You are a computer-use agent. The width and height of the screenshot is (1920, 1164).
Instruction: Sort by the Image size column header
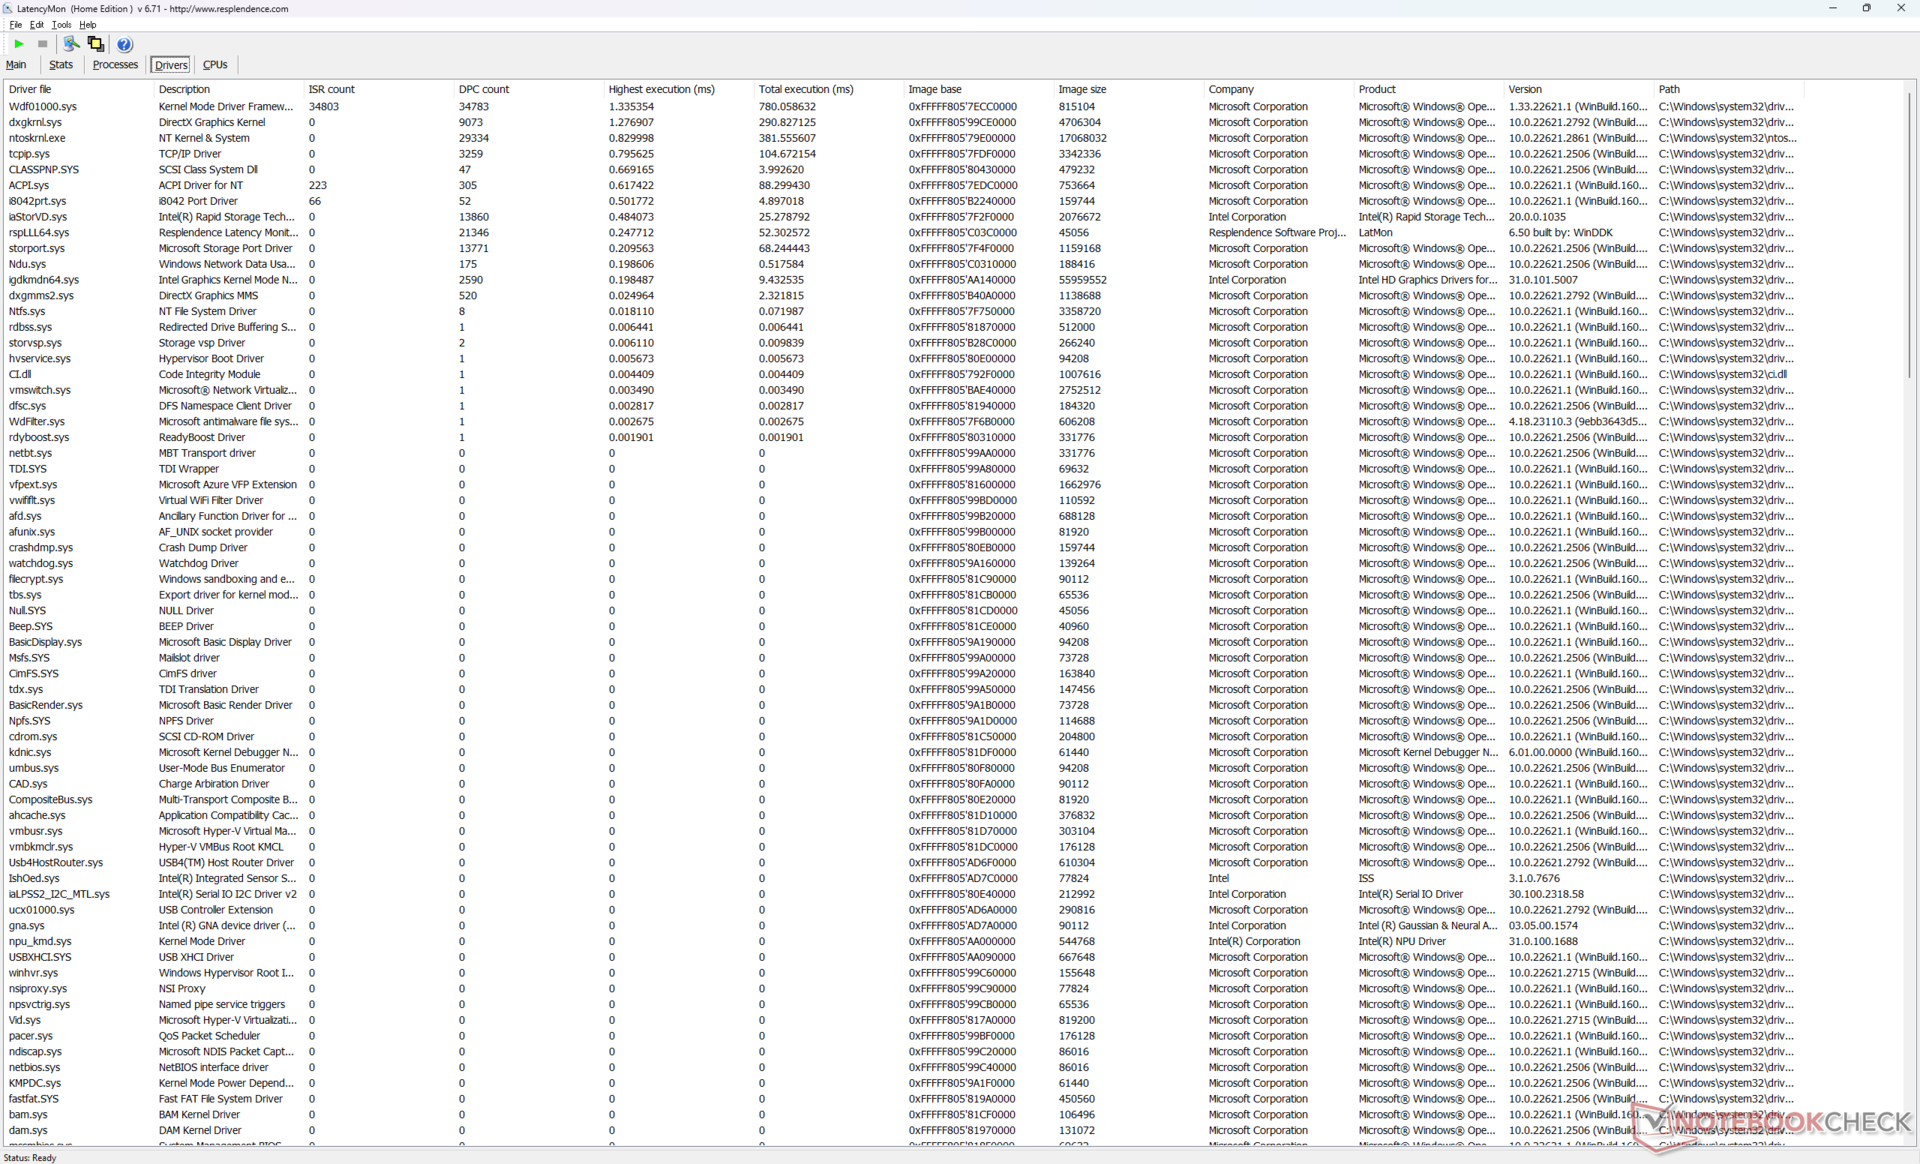coord(1128,89)
